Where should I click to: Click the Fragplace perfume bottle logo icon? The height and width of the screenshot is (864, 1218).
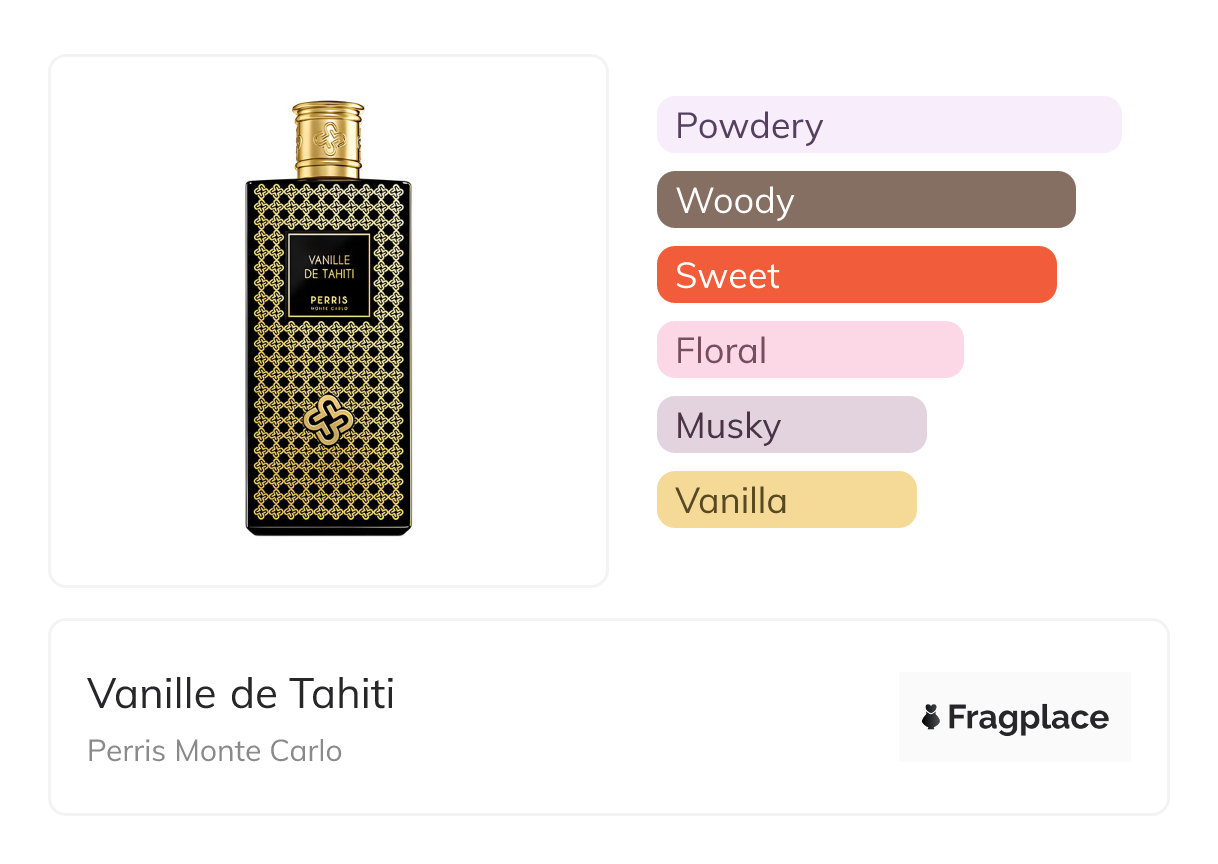[931, 717]
